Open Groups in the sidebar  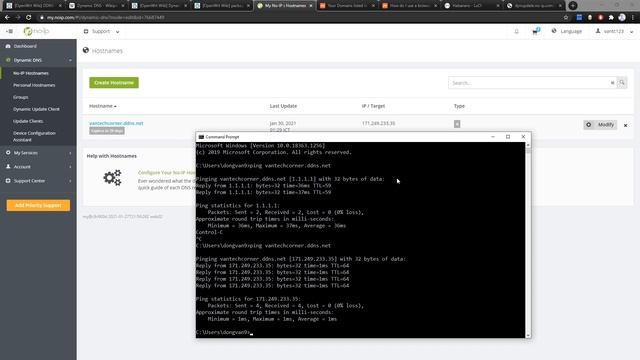coord(20,97)
